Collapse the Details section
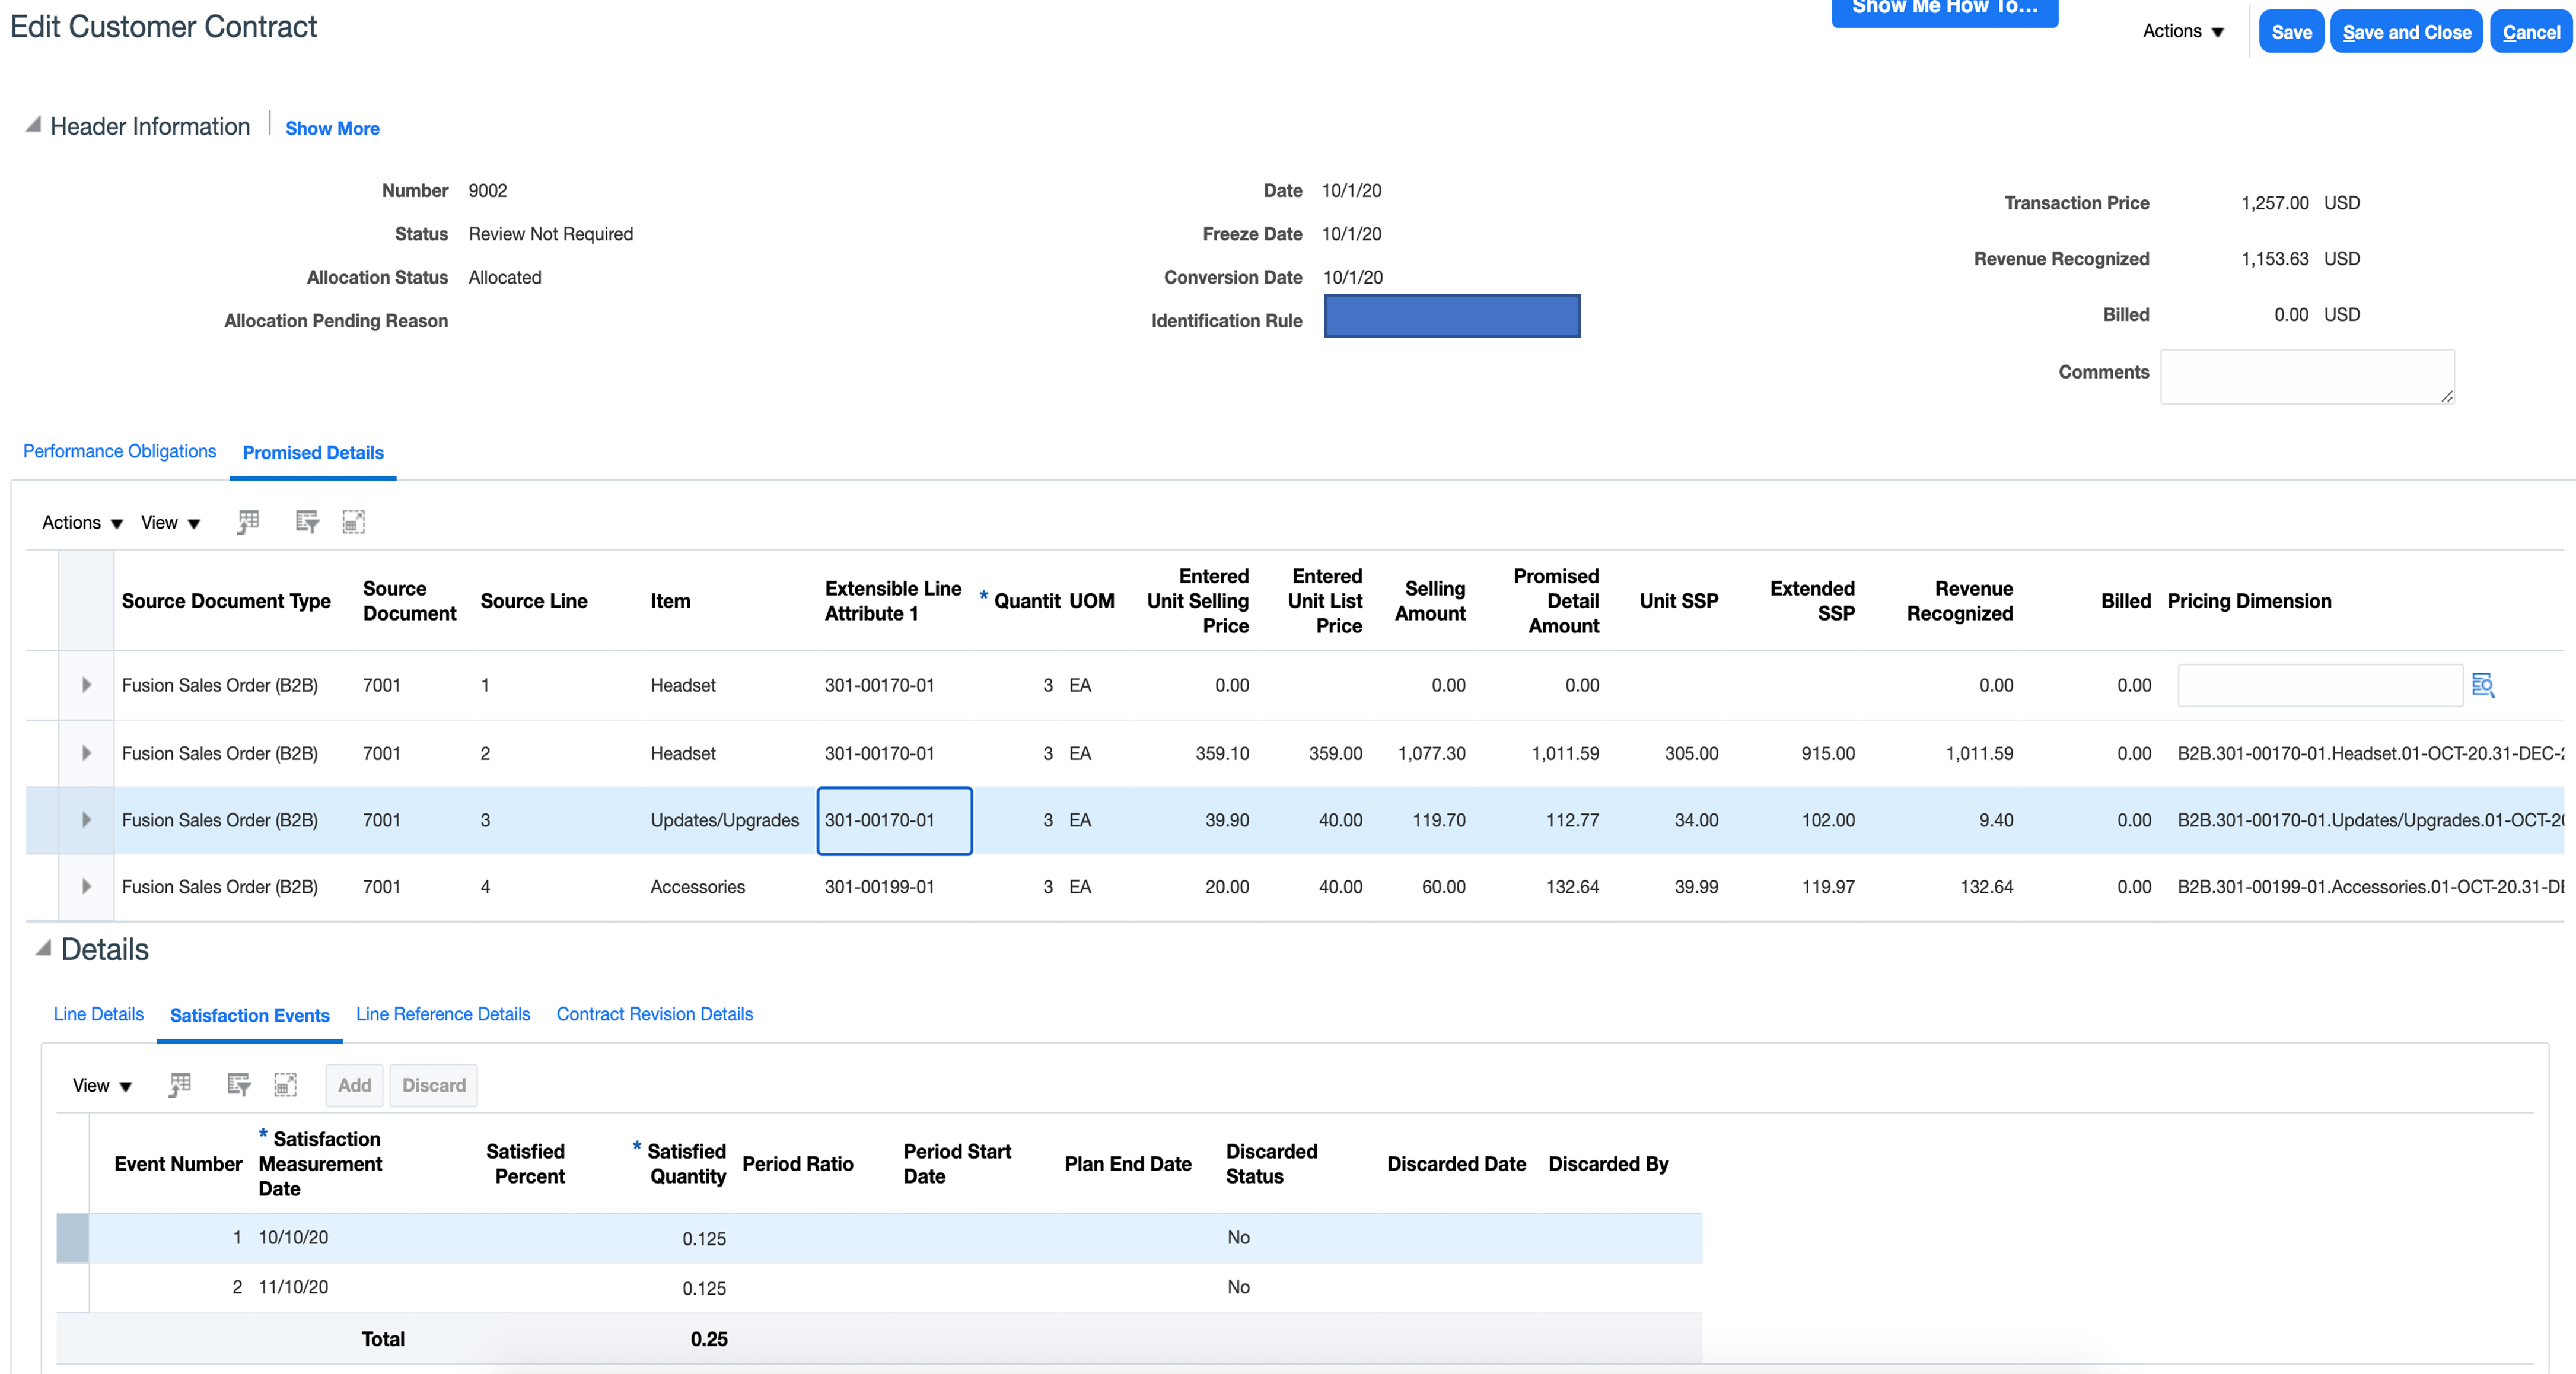Viewport: 2576px width, 1374px height. point(43,949)
